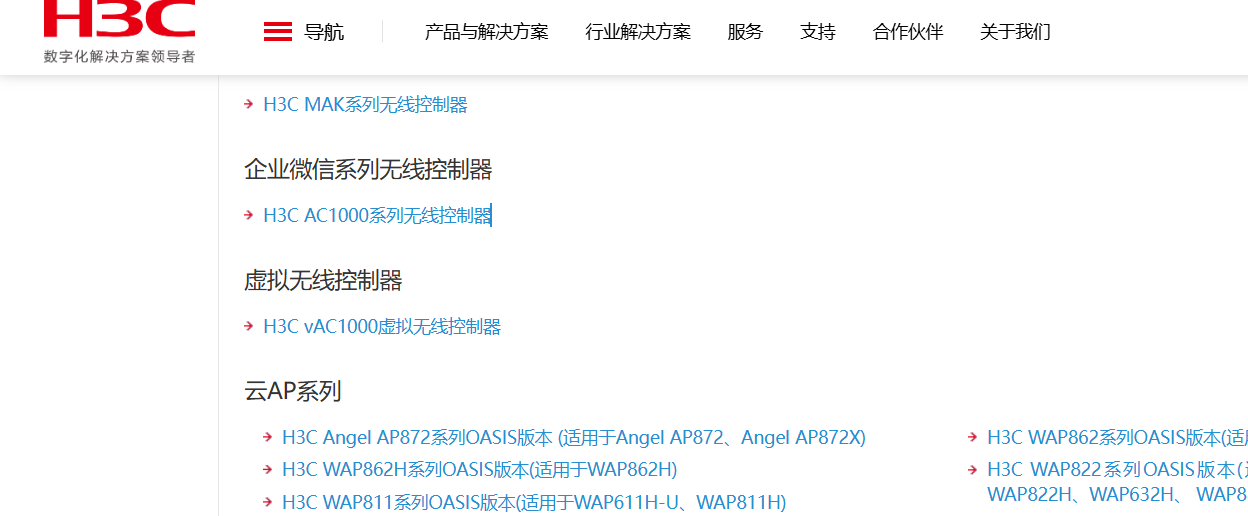Open the 行业解决方案 menu
This screenshot has height=516, width=1248.
(638, 32)
